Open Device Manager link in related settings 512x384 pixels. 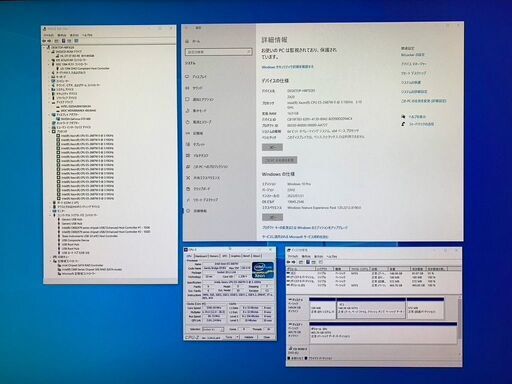click(414, 64)
